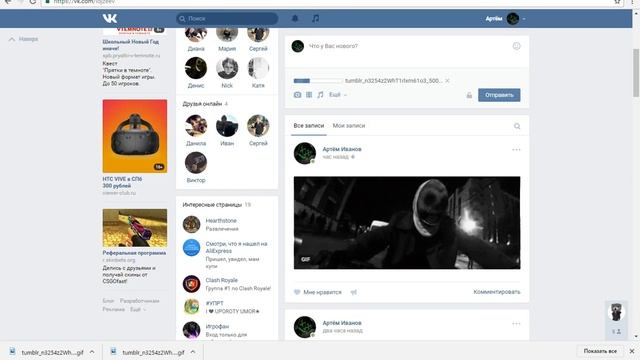
Task: Open the Игрофан page icon
Action: 191,330
